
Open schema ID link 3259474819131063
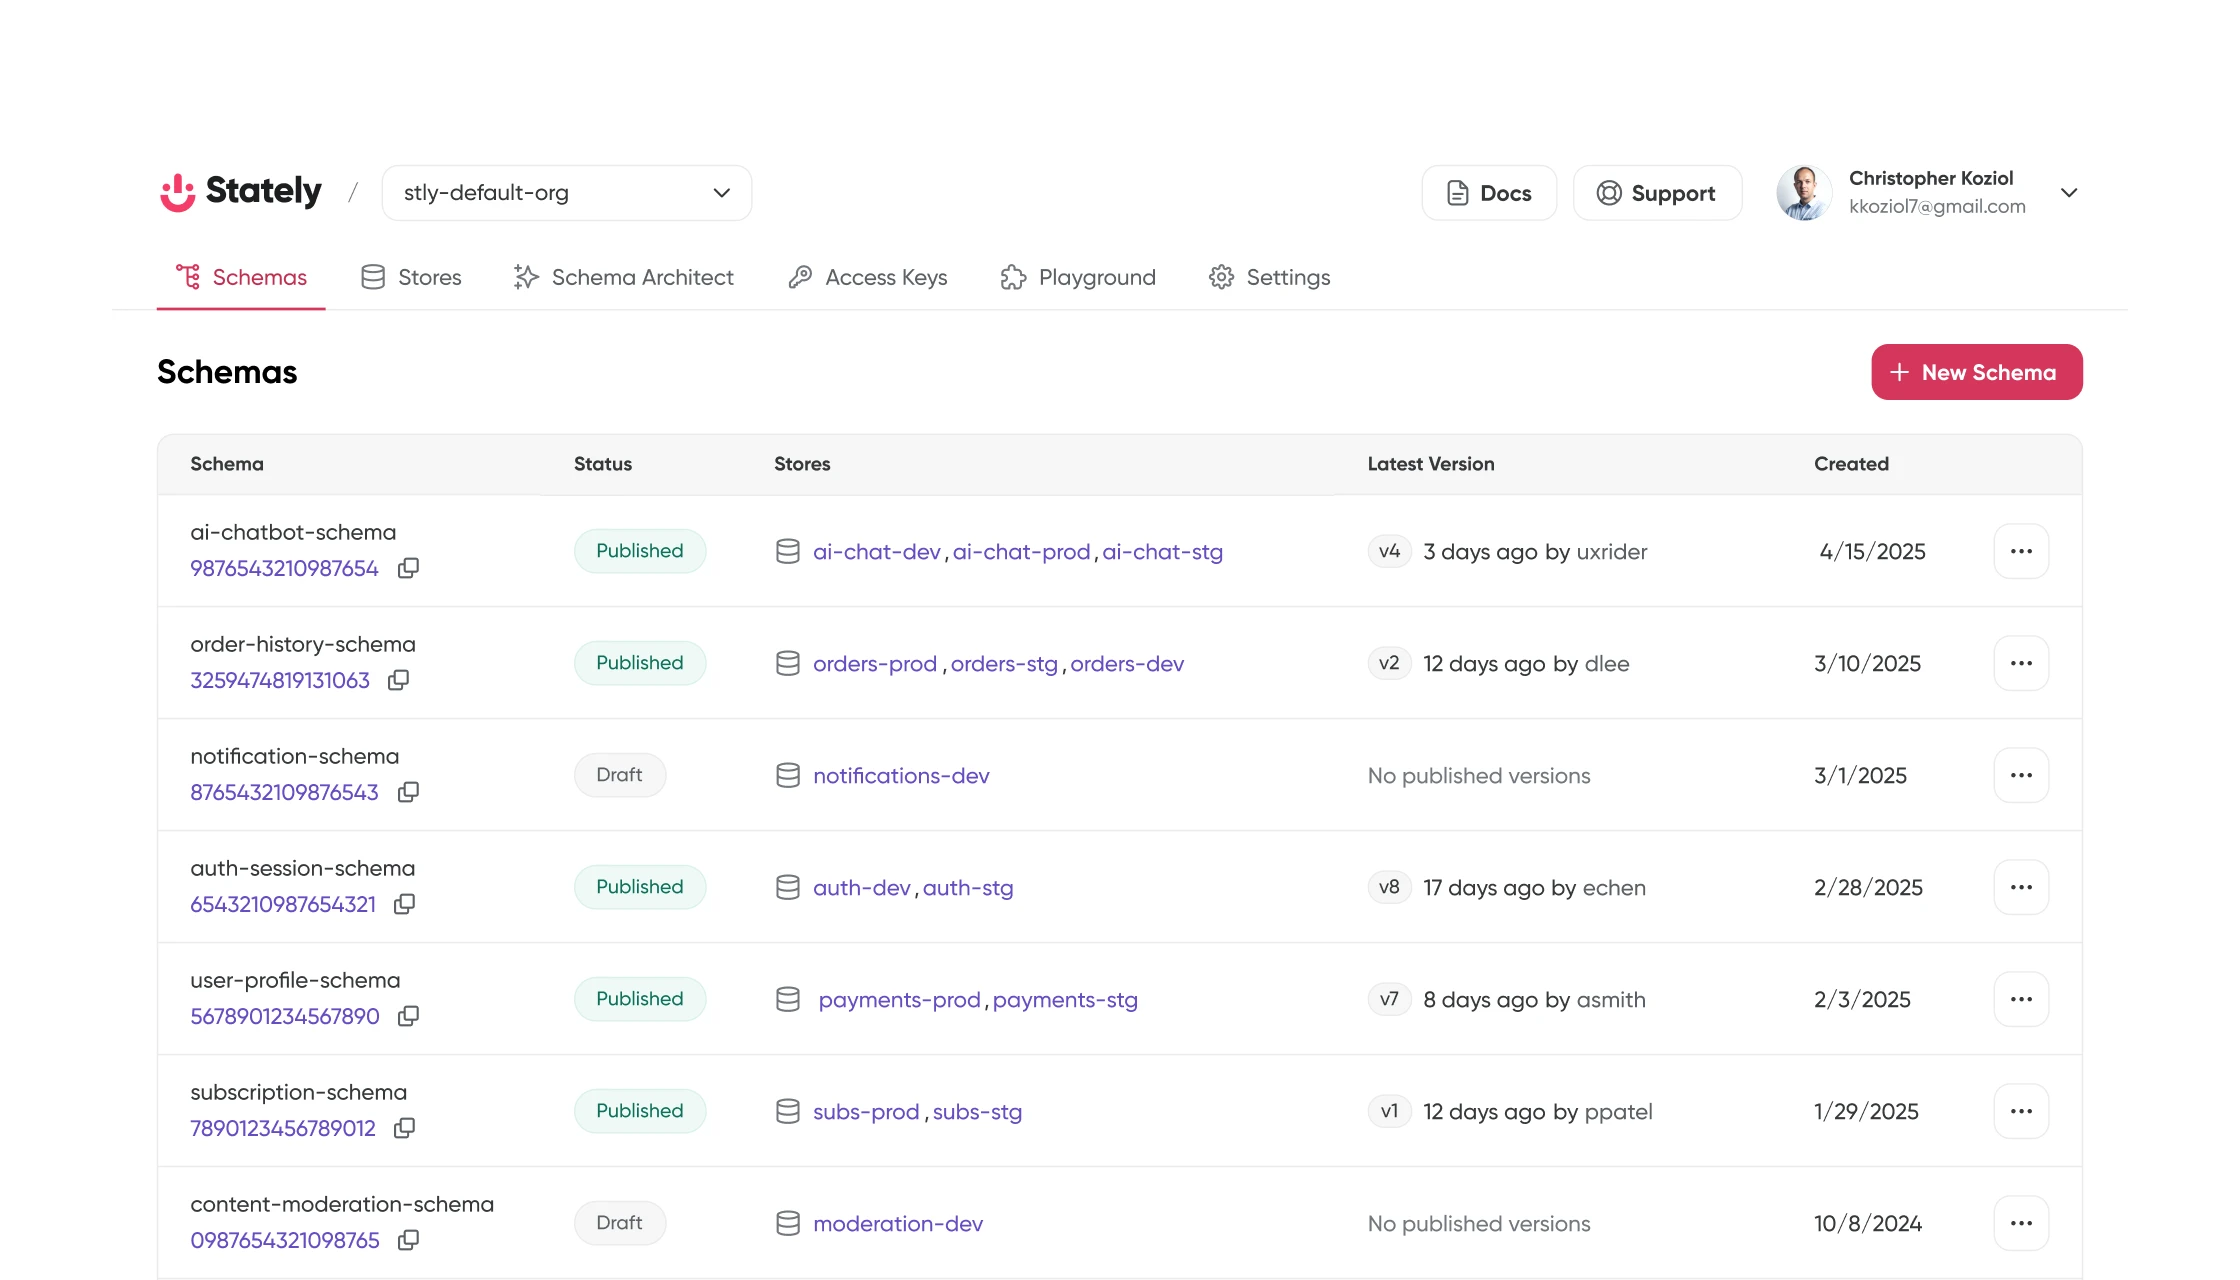[x=280, y=680]
